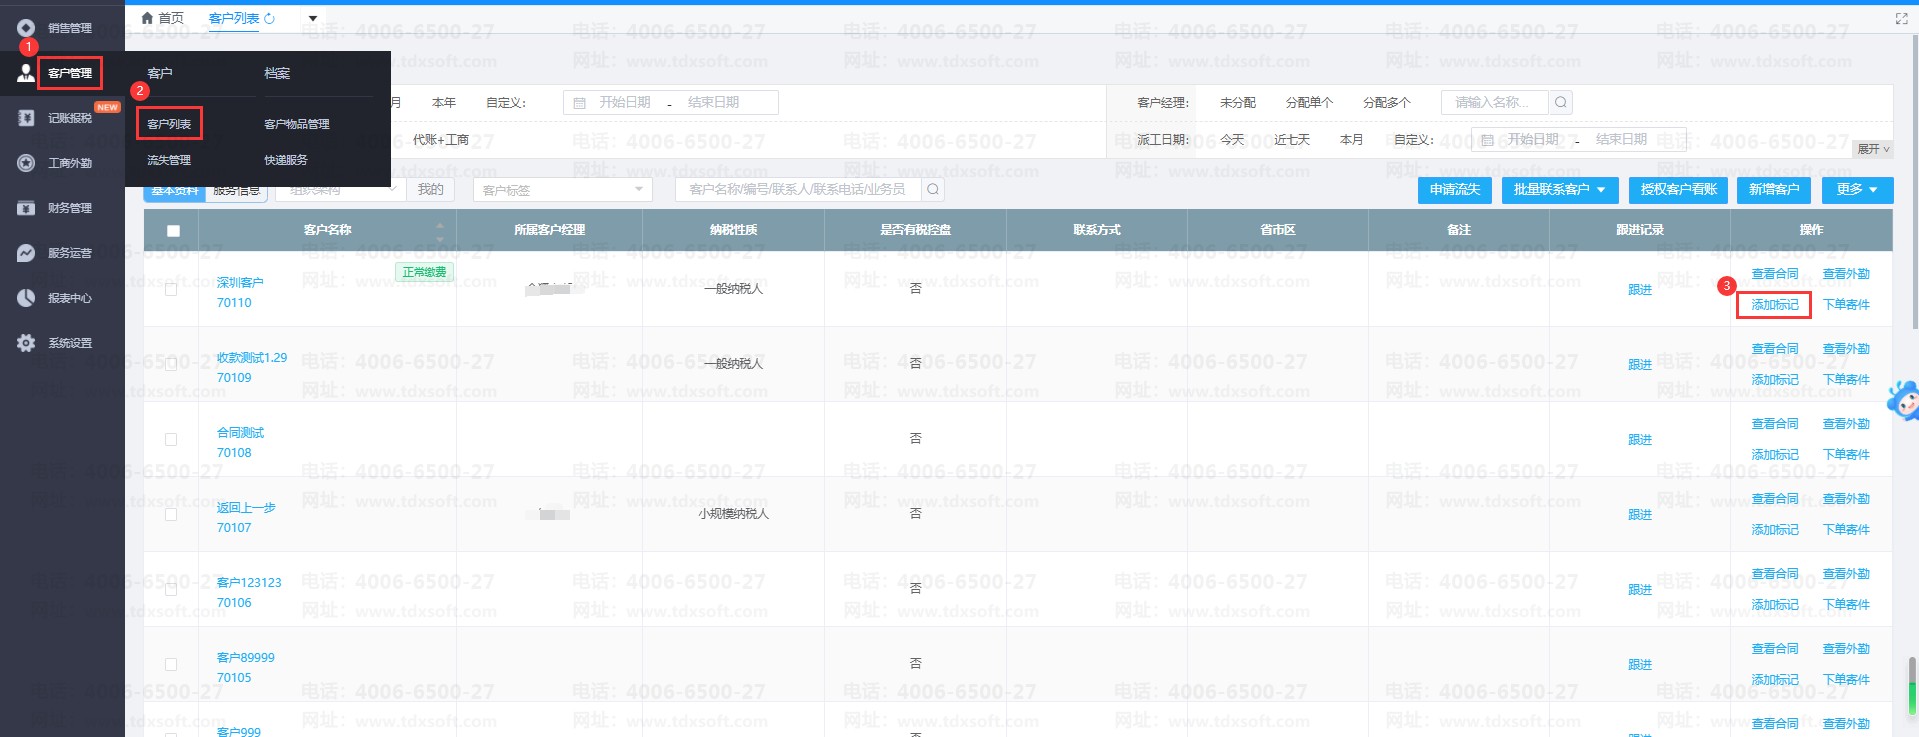
Task: Click the 新增客户 button
Action: tap(1773, 189)
